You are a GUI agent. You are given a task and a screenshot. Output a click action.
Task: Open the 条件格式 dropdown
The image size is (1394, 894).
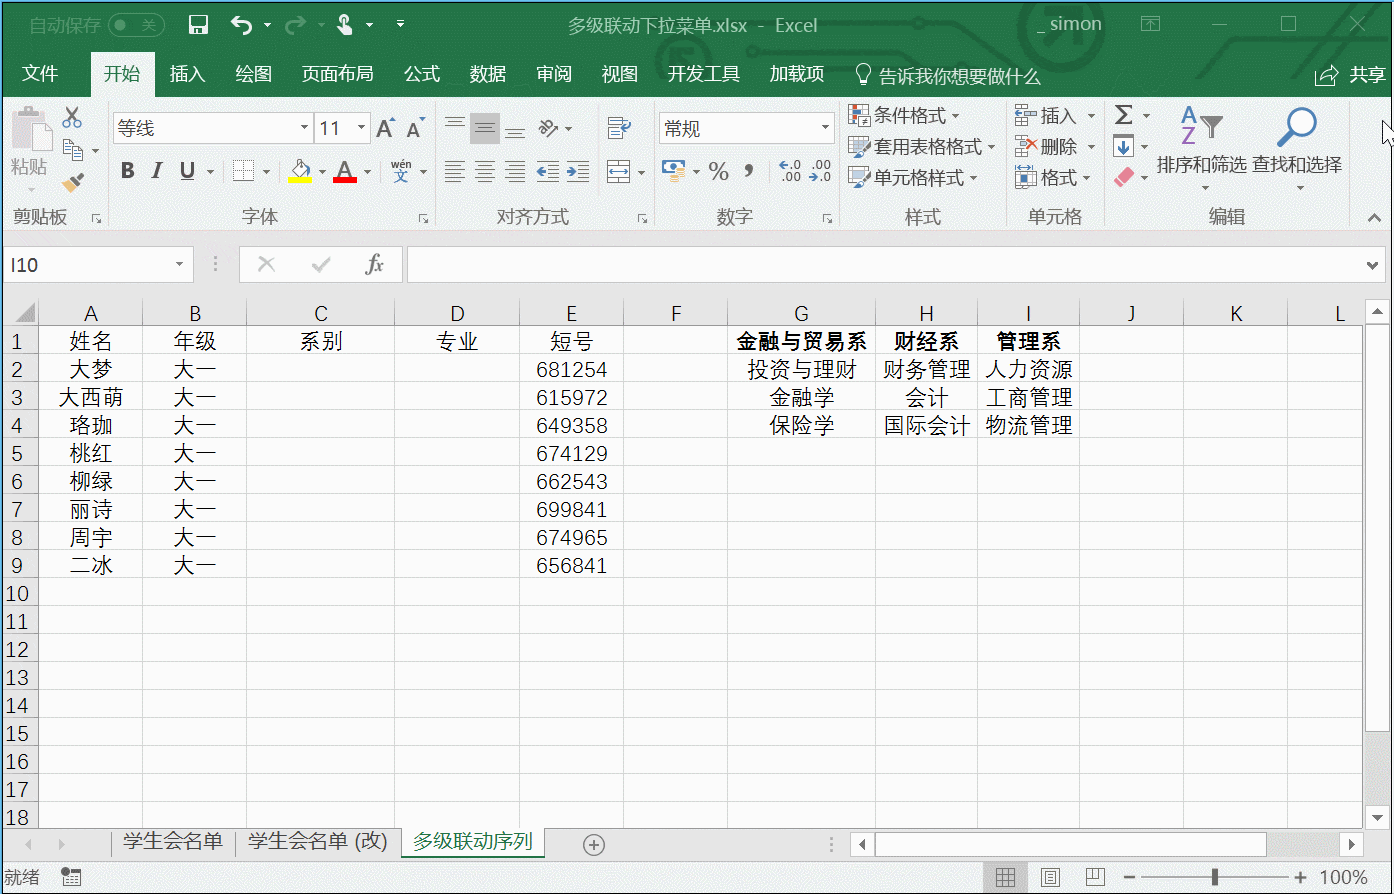pos(904,115)
